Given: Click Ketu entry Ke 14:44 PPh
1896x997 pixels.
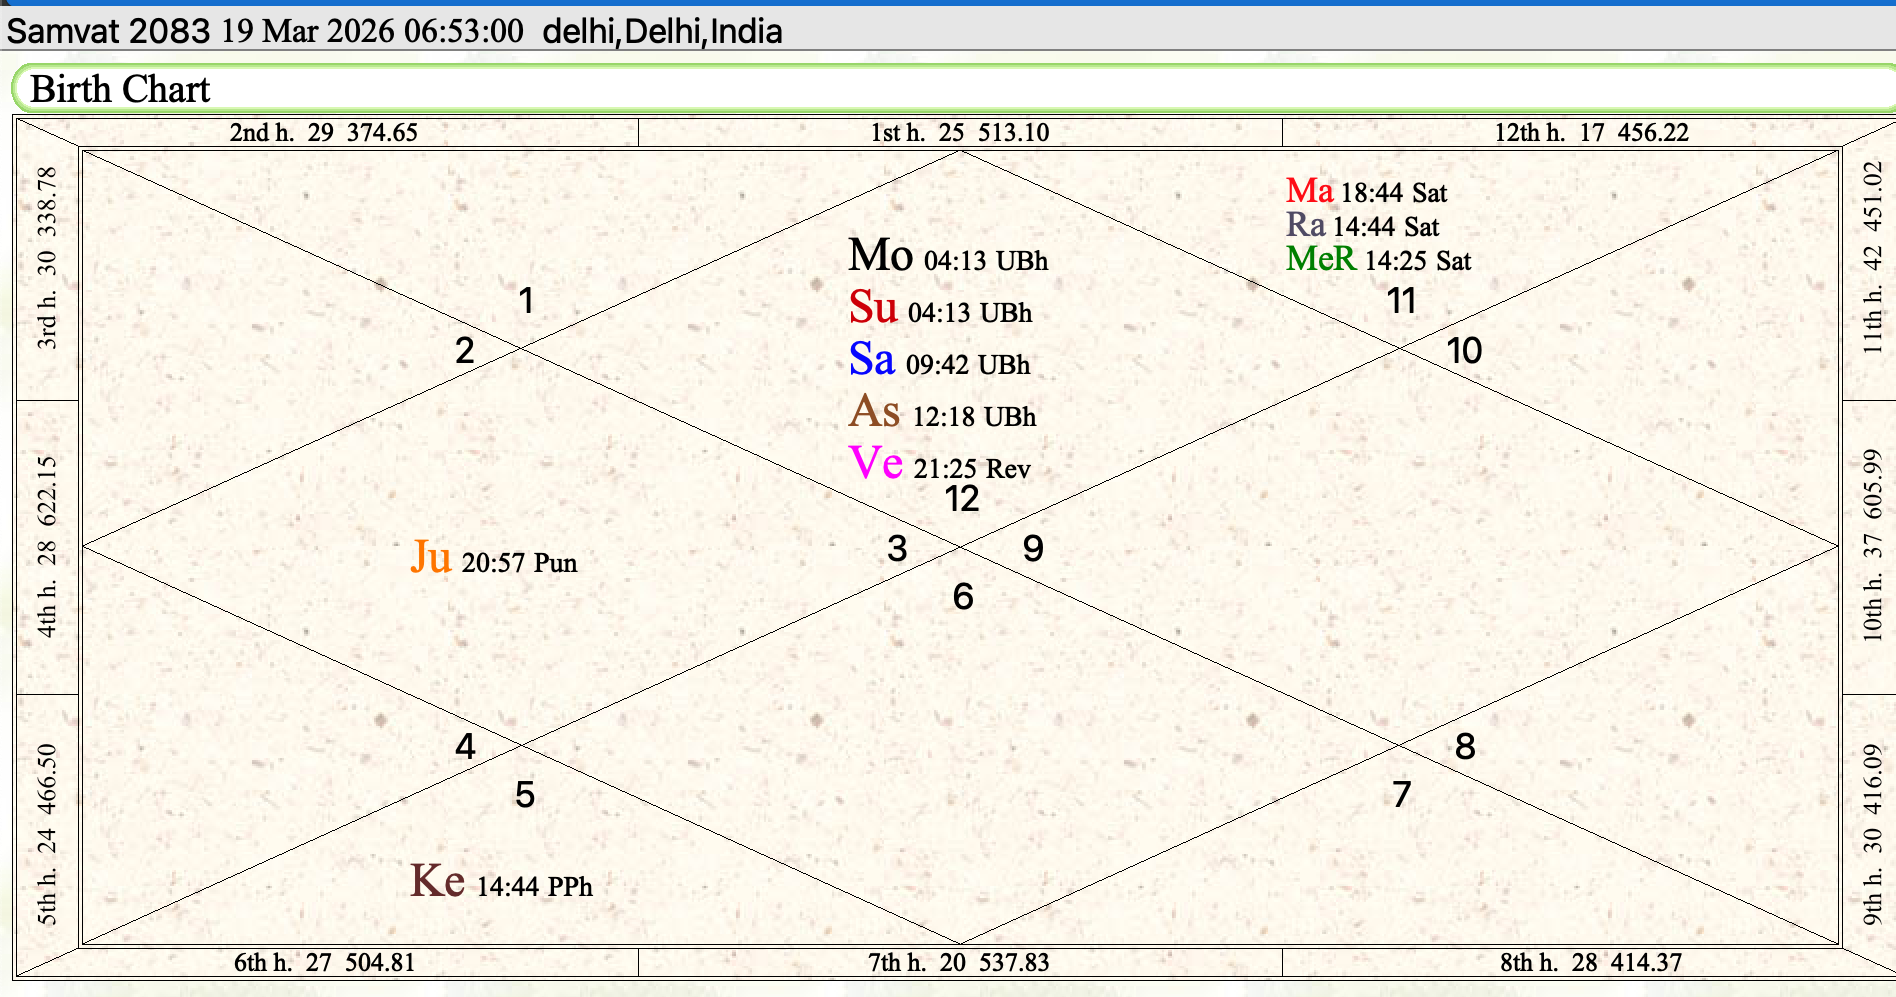Looking at the screenshot, I should [500, 883].
